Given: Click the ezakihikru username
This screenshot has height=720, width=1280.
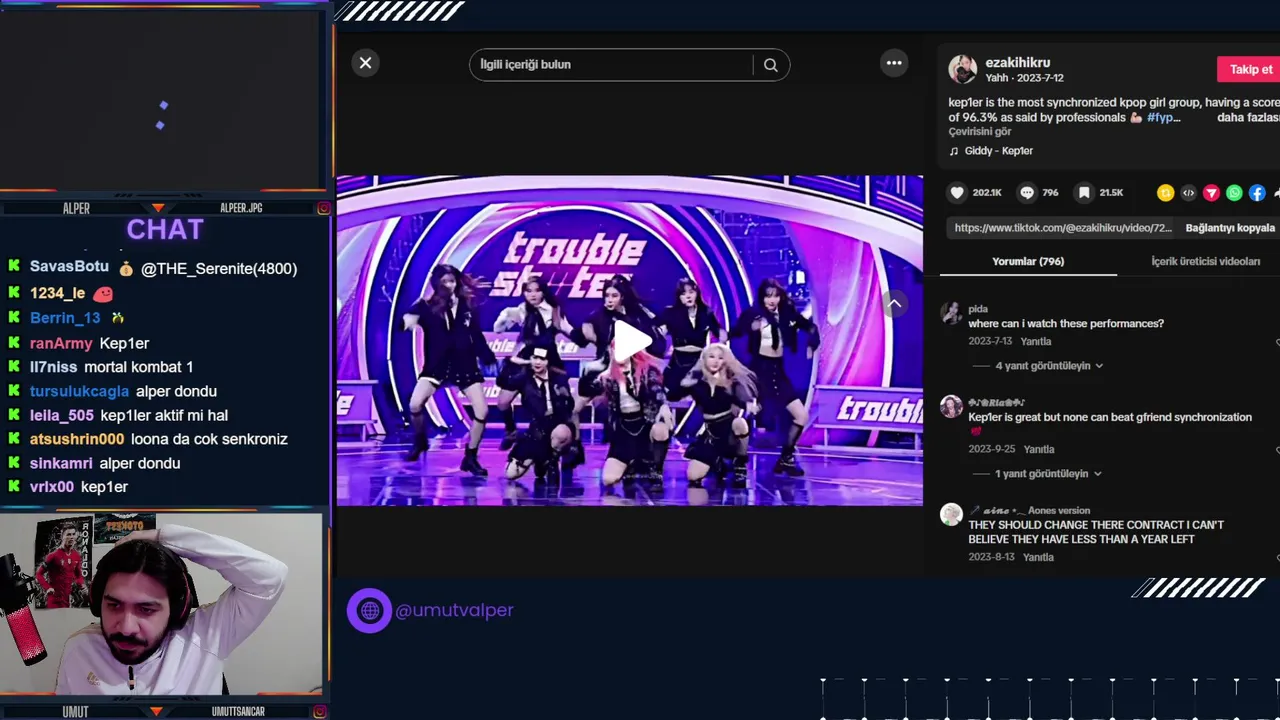Looking at the screenshot, I should 1018,62.
